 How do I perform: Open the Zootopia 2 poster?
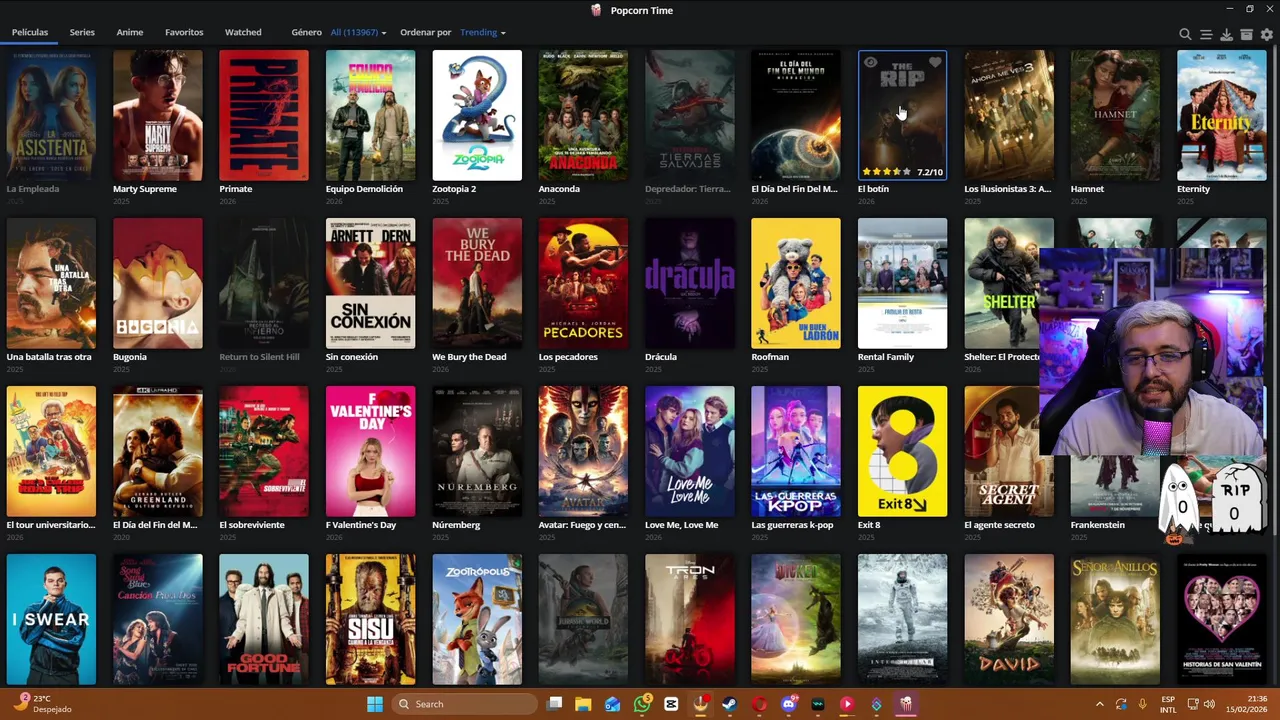(x=477, y=115)
